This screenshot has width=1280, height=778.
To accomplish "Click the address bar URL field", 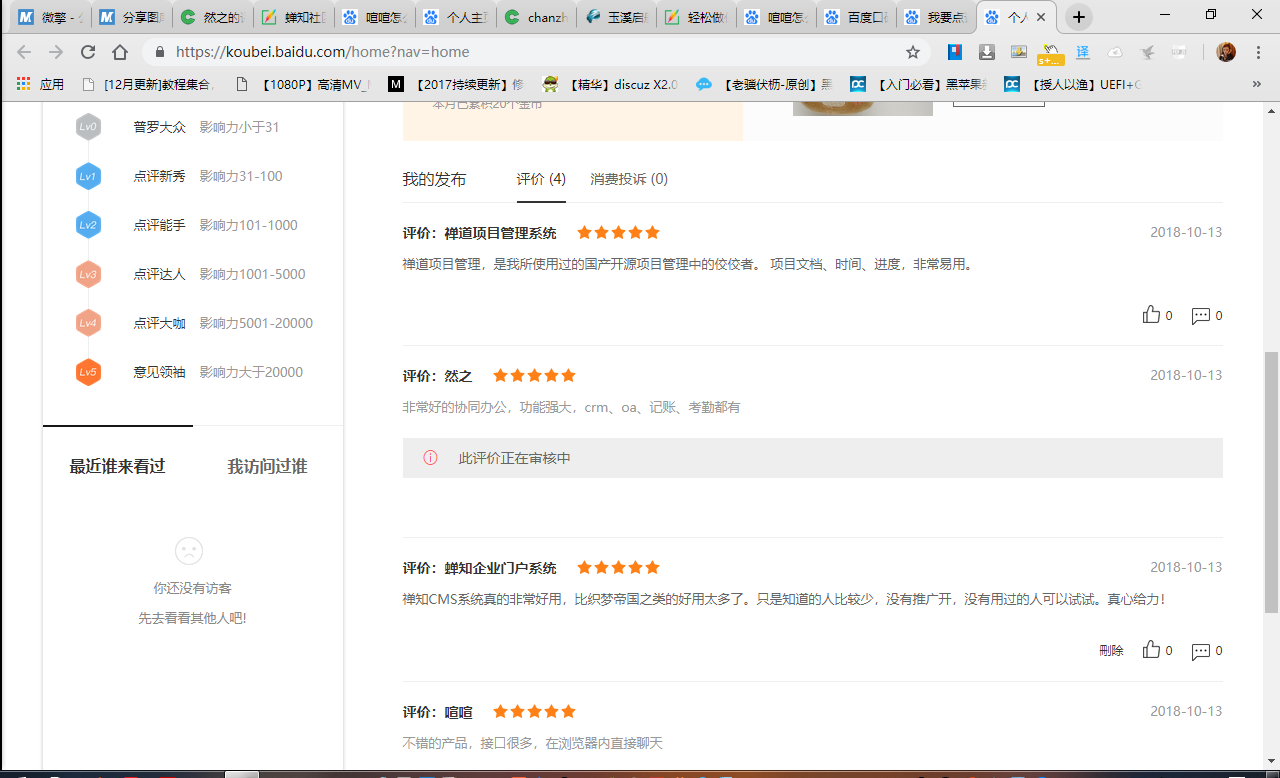I will tap(535, 52).
